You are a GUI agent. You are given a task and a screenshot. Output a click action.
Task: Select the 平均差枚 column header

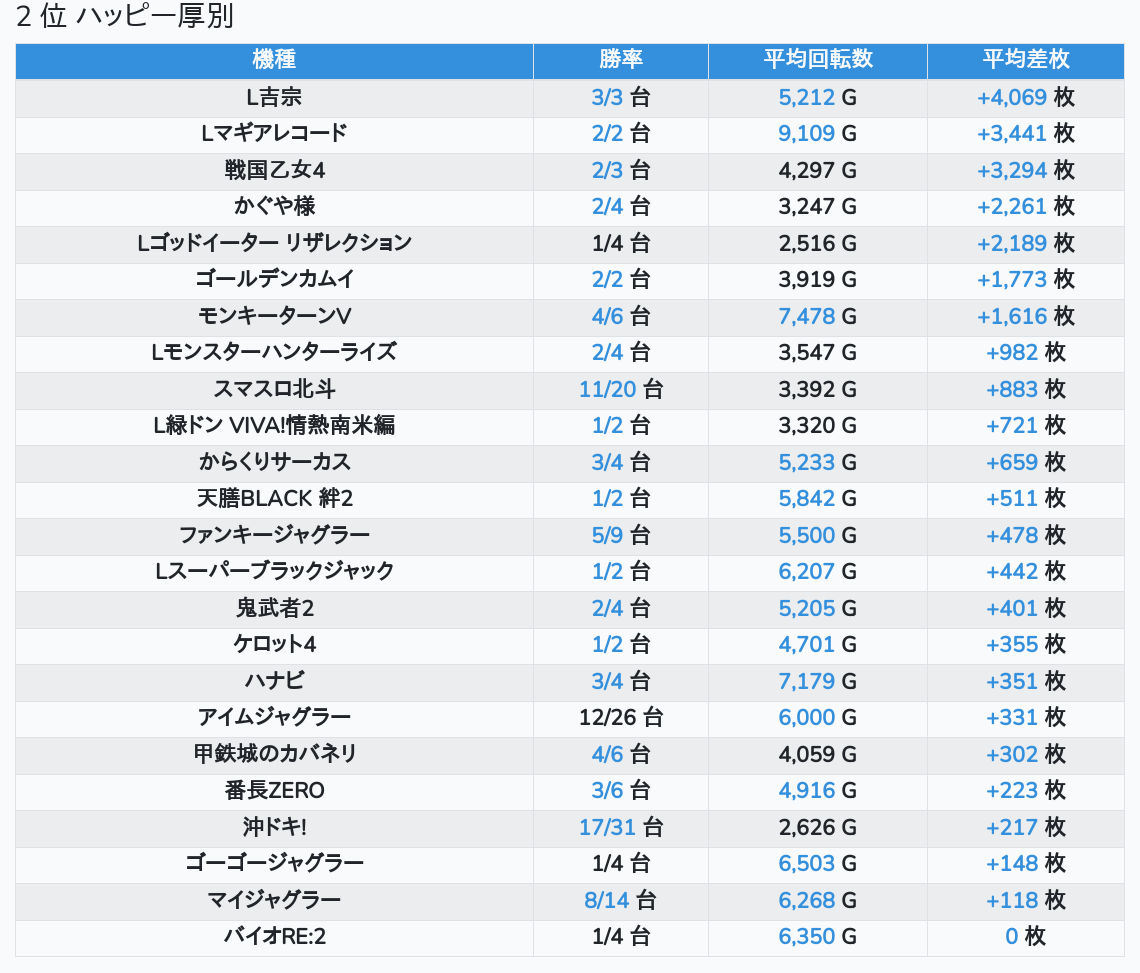1026,59
